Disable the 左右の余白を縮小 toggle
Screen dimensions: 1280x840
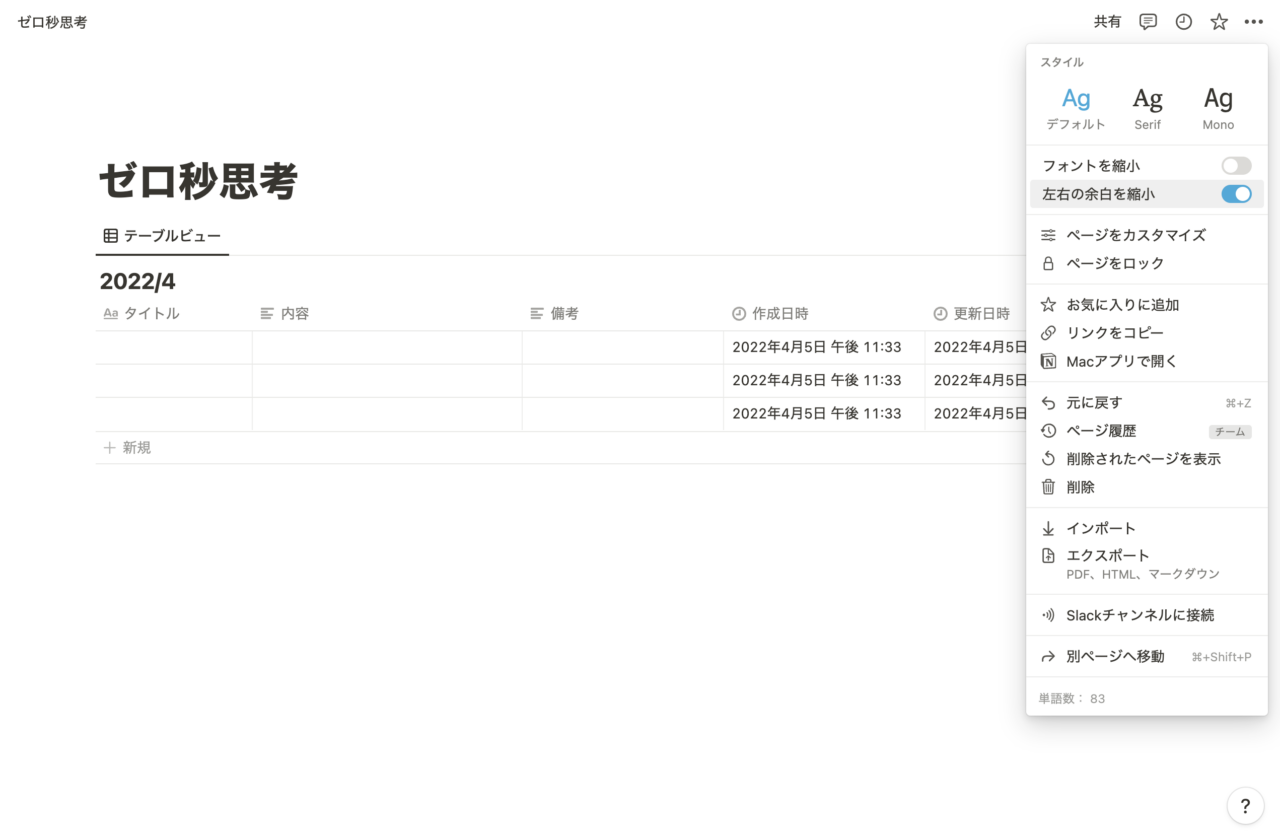(1236, 194)
